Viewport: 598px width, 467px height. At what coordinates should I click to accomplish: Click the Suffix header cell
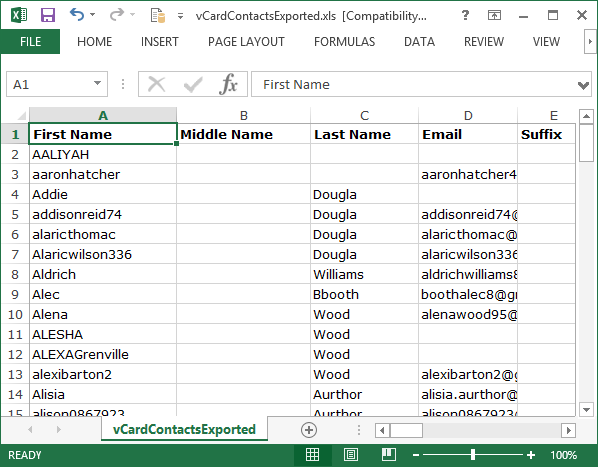pos(547,134)
